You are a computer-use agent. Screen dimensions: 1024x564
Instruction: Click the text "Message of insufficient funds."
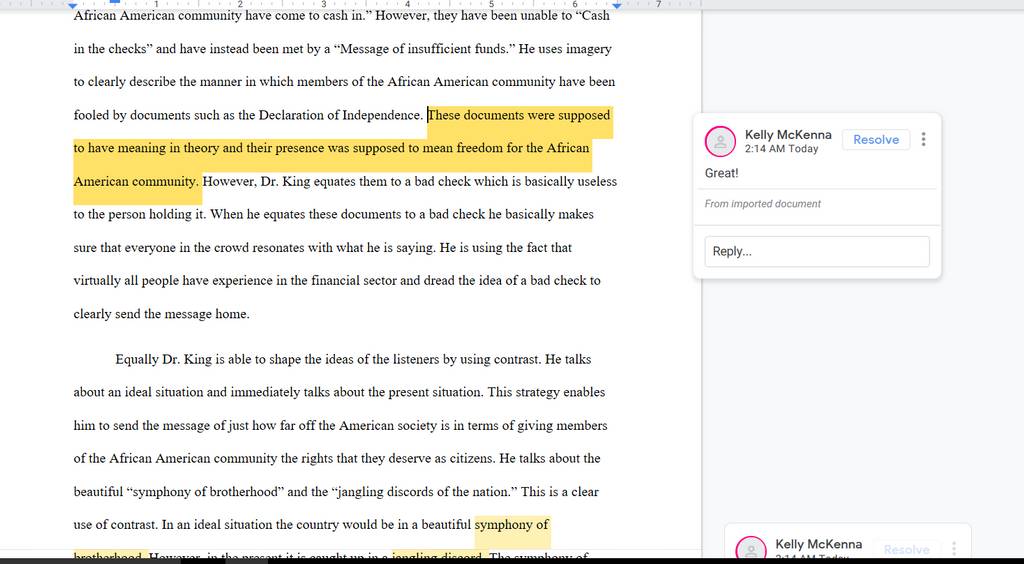point(425,49)
